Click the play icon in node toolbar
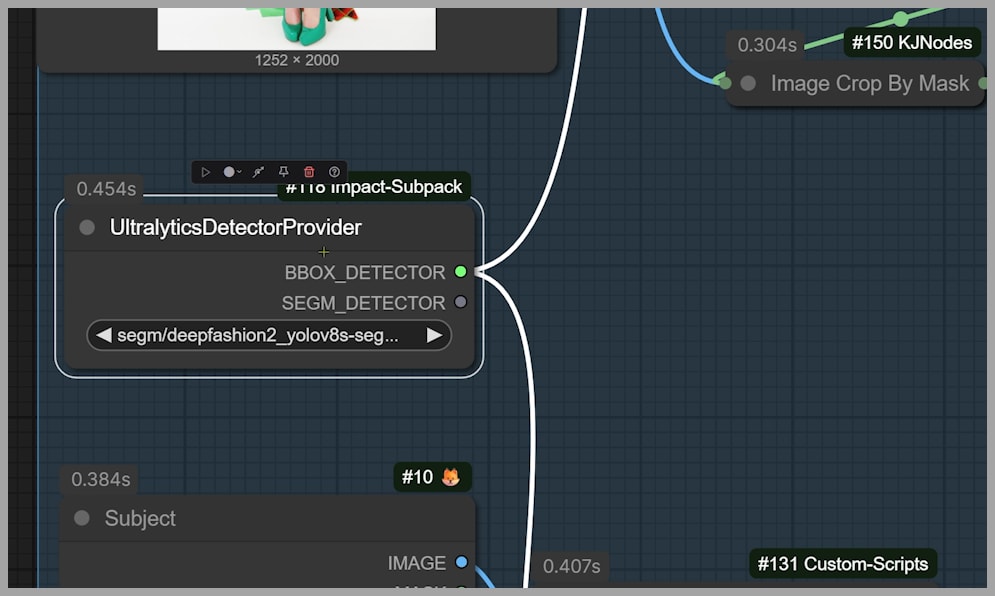The image size is (995, 596). 206,172
